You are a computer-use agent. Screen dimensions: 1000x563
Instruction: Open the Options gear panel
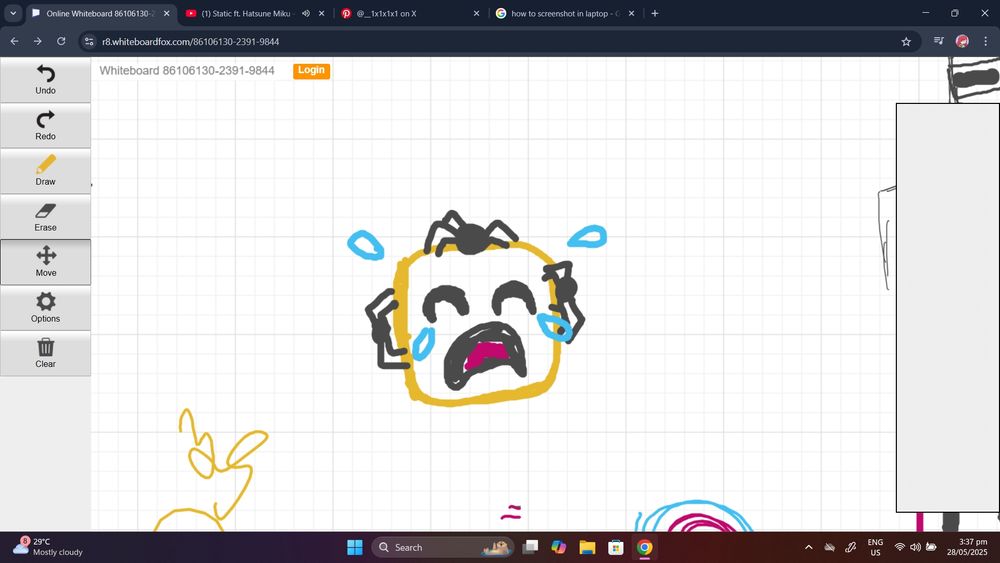point(45,308)
